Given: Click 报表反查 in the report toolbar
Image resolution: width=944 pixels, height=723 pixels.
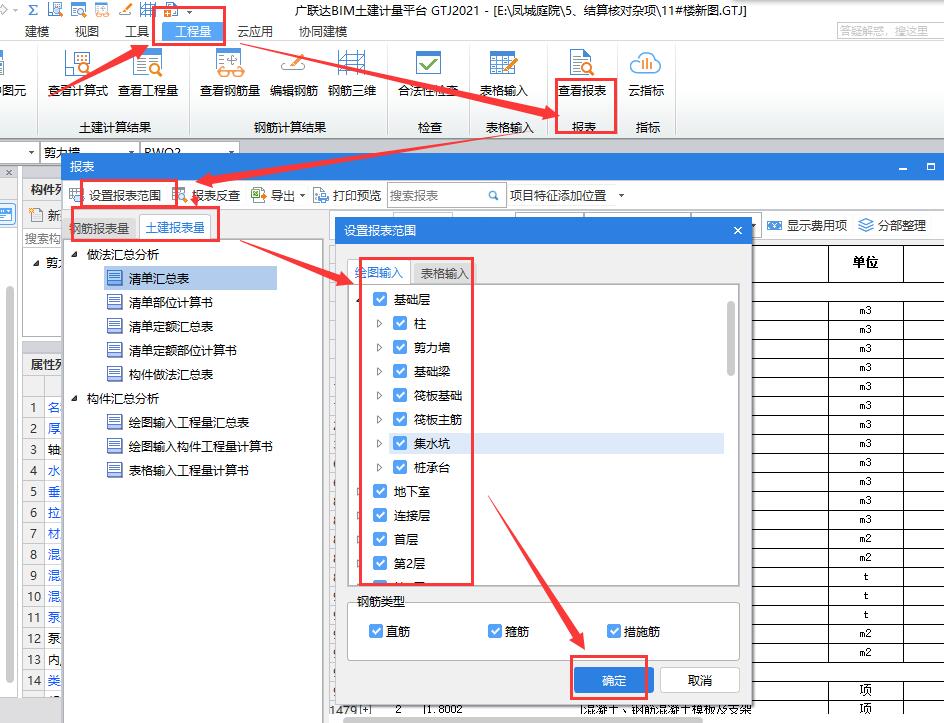Looking at the screenshot, I should coord(206,195).
